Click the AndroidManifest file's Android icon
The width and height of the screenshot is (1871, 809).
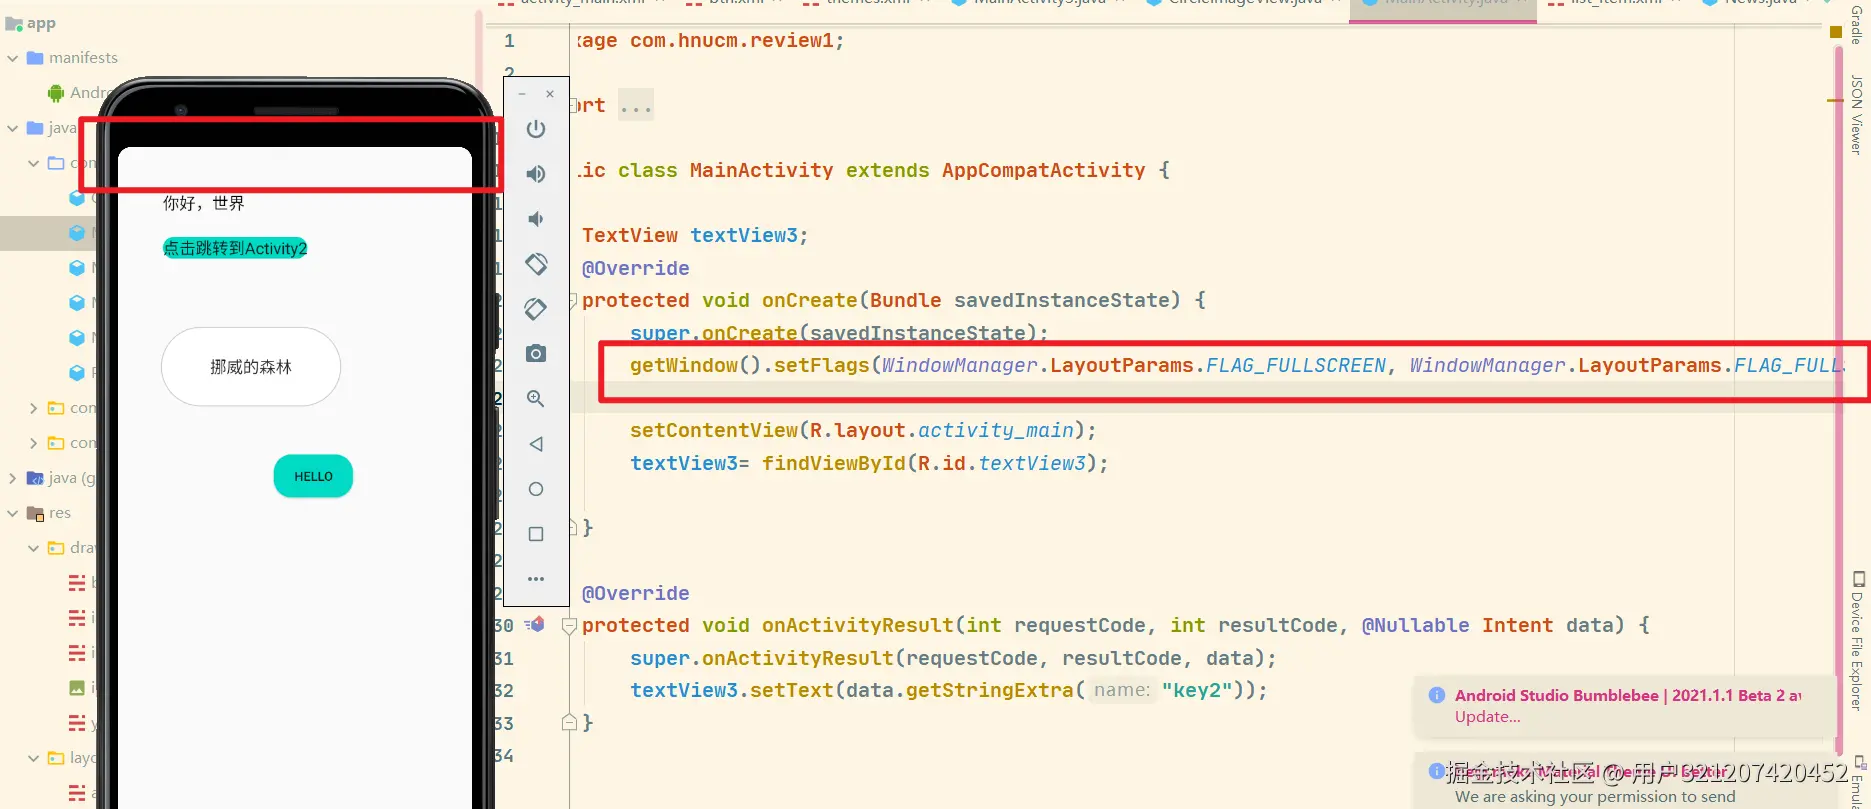(x=56, y=93)
